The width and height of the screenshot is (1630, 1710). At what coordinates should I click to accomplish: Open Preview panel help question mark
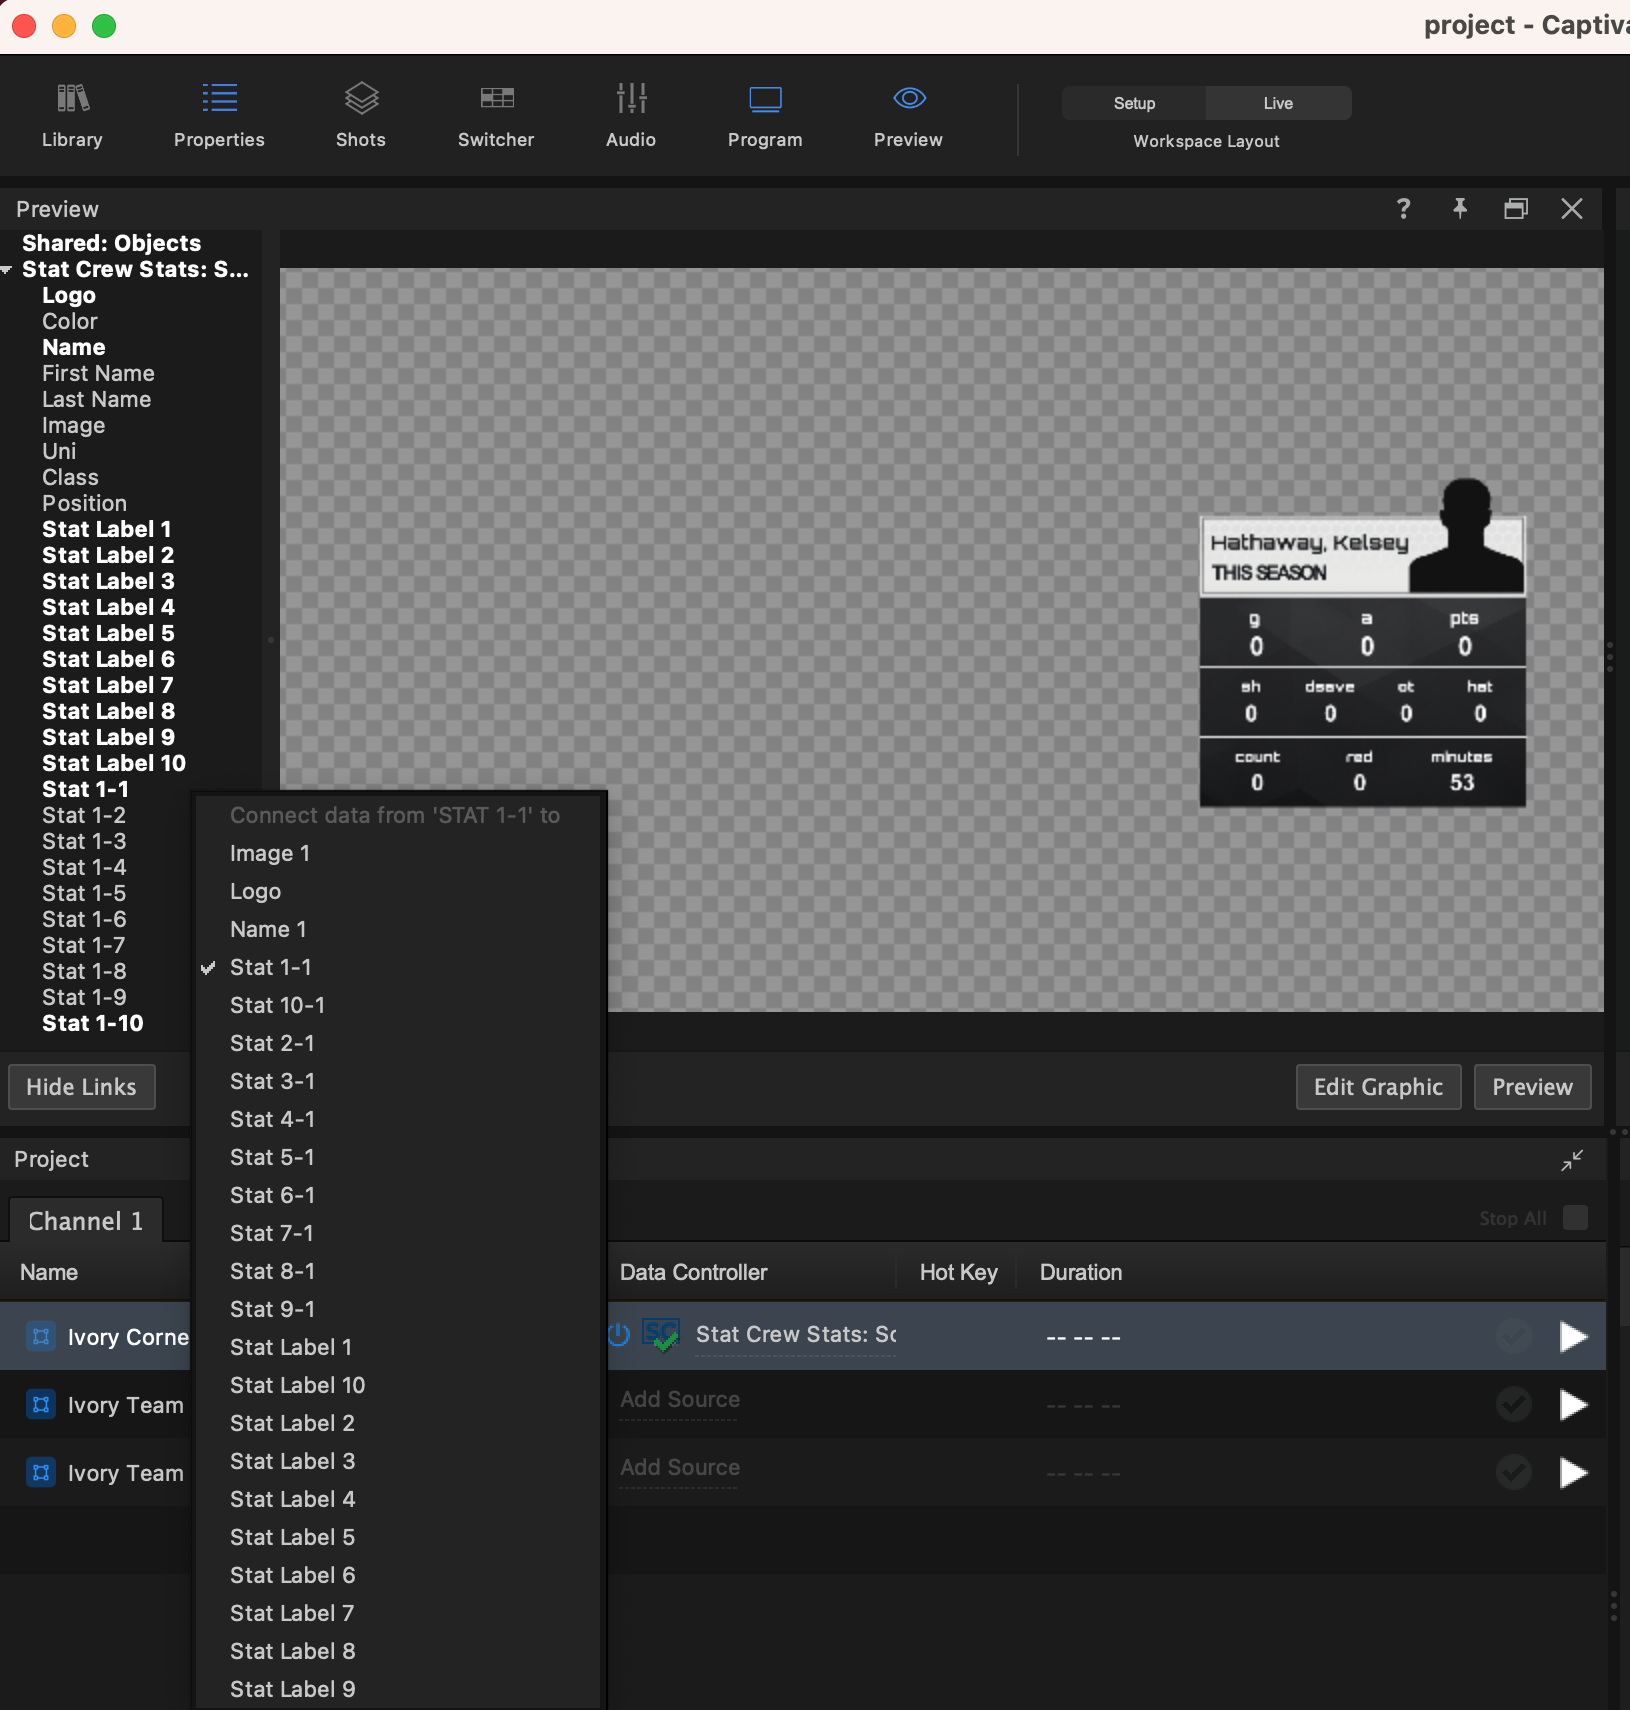point(1403,208)
